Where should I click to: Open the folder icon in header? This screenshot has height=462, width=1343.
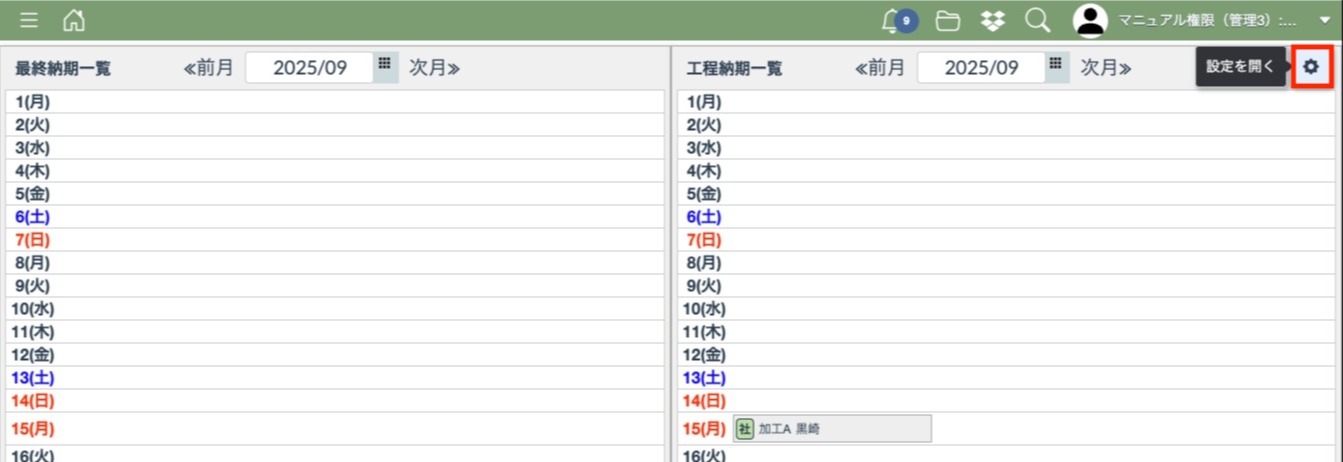coord(947,20)
